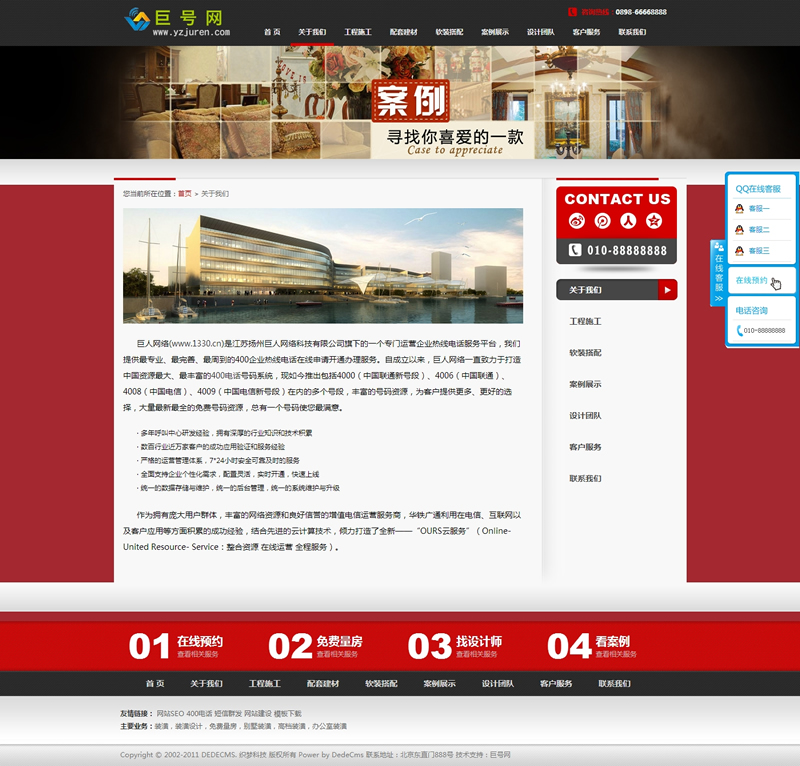Open the 模板下载 friendly link in footer

(287, 714)
